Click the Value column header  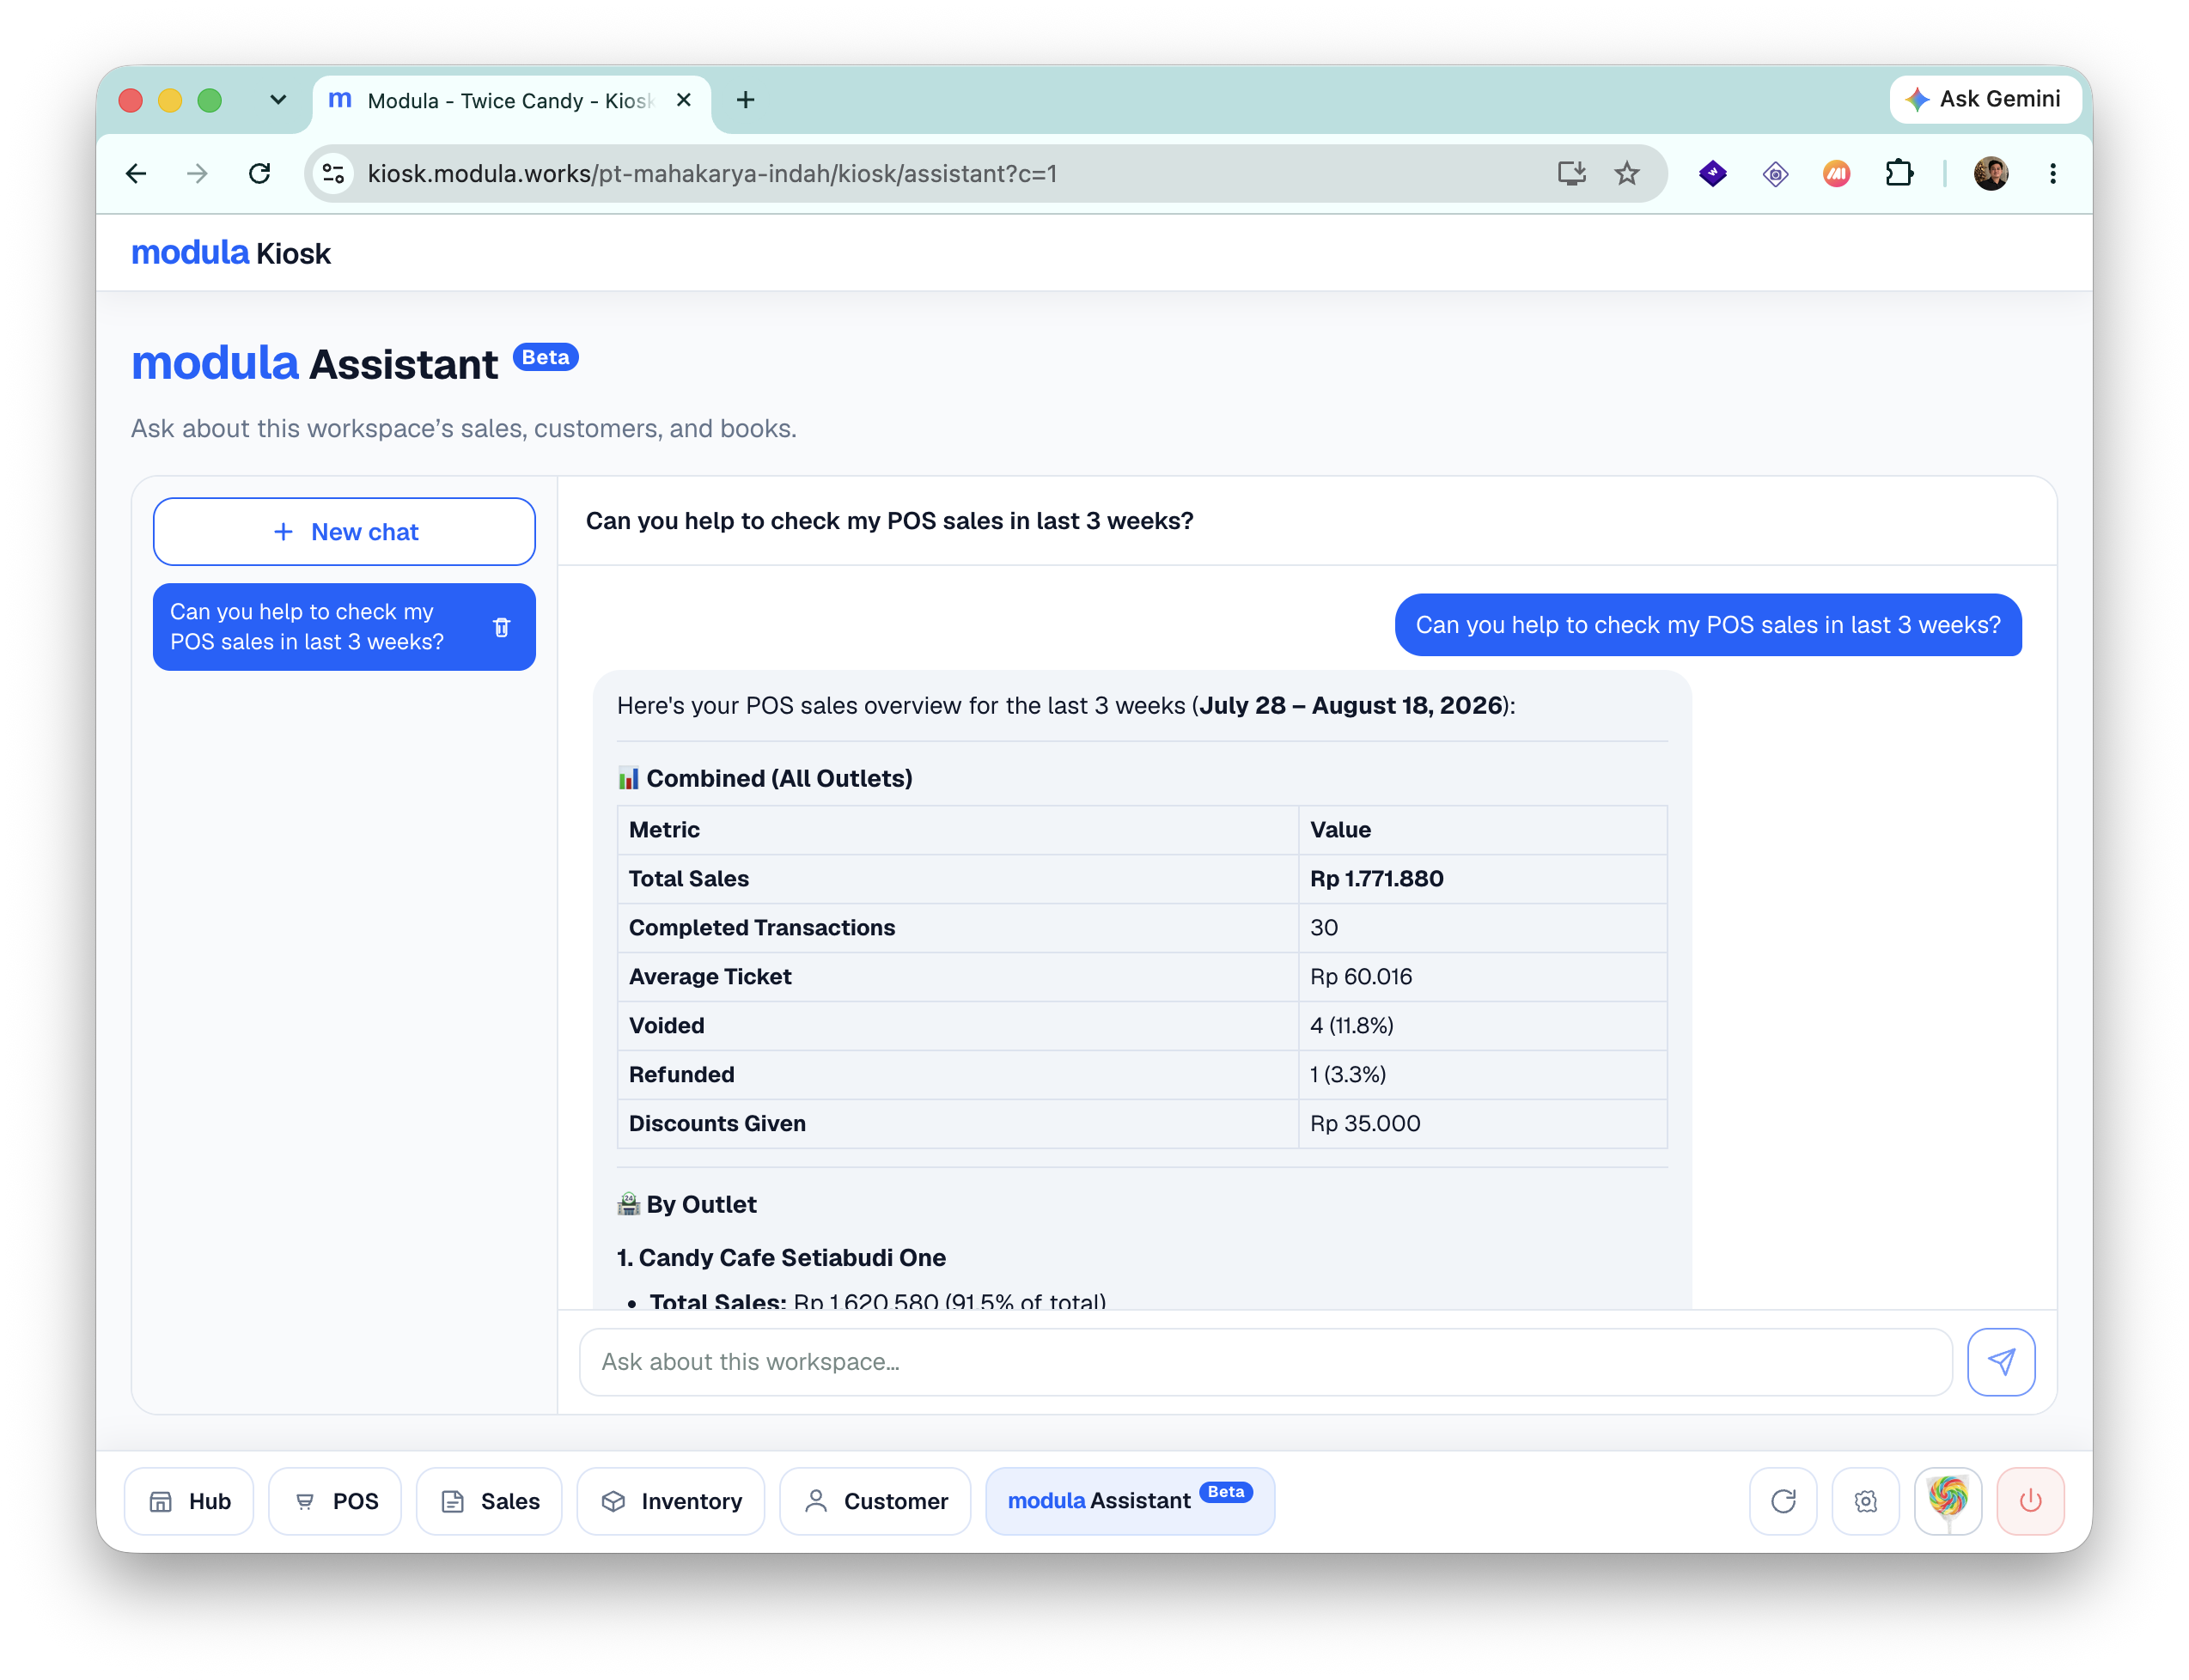[x=1340, y=830]
